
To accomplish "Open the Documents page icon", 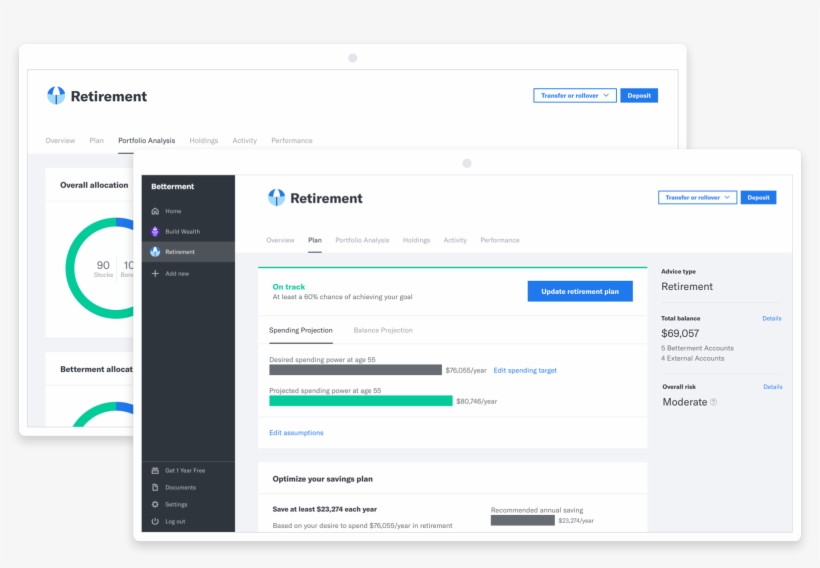I will tap(155, 487).
